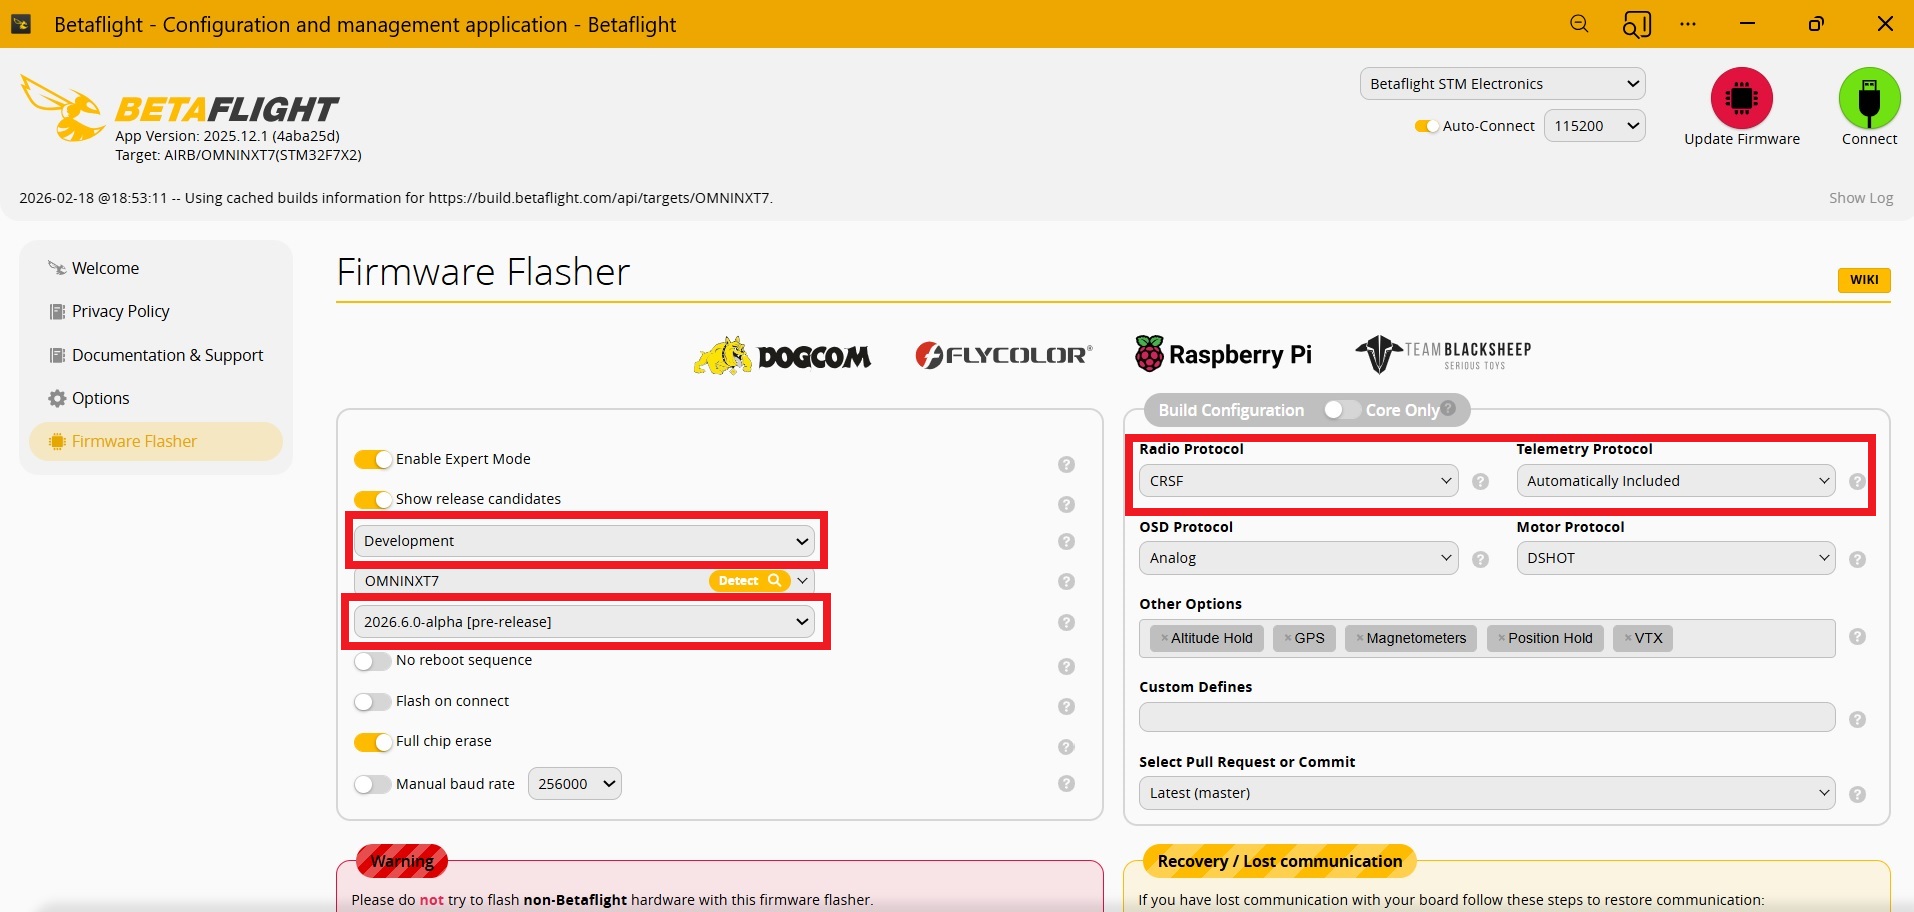Click Show Log
Screen dimensions: 1914x912
coord(1860,197)
